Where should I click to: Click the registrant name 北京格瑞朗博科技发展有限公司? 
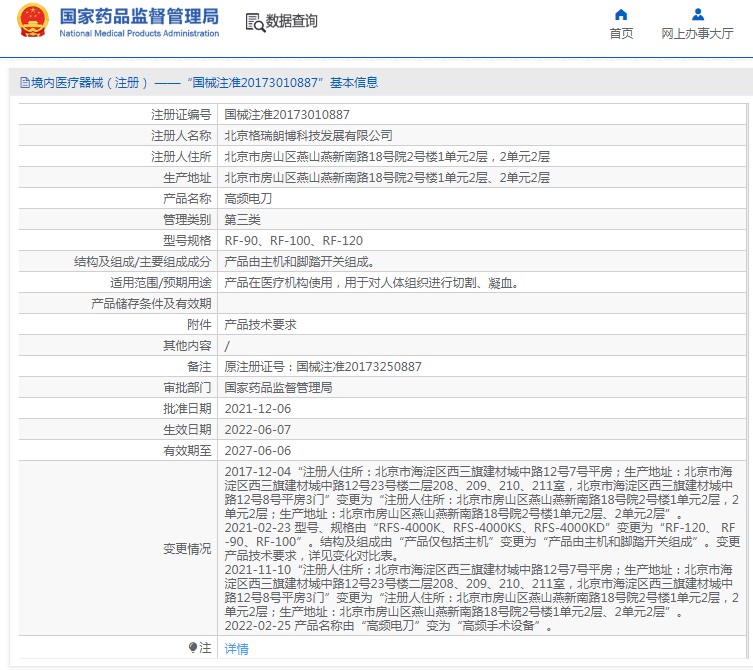pyautogui.click(x=308, y=136)
